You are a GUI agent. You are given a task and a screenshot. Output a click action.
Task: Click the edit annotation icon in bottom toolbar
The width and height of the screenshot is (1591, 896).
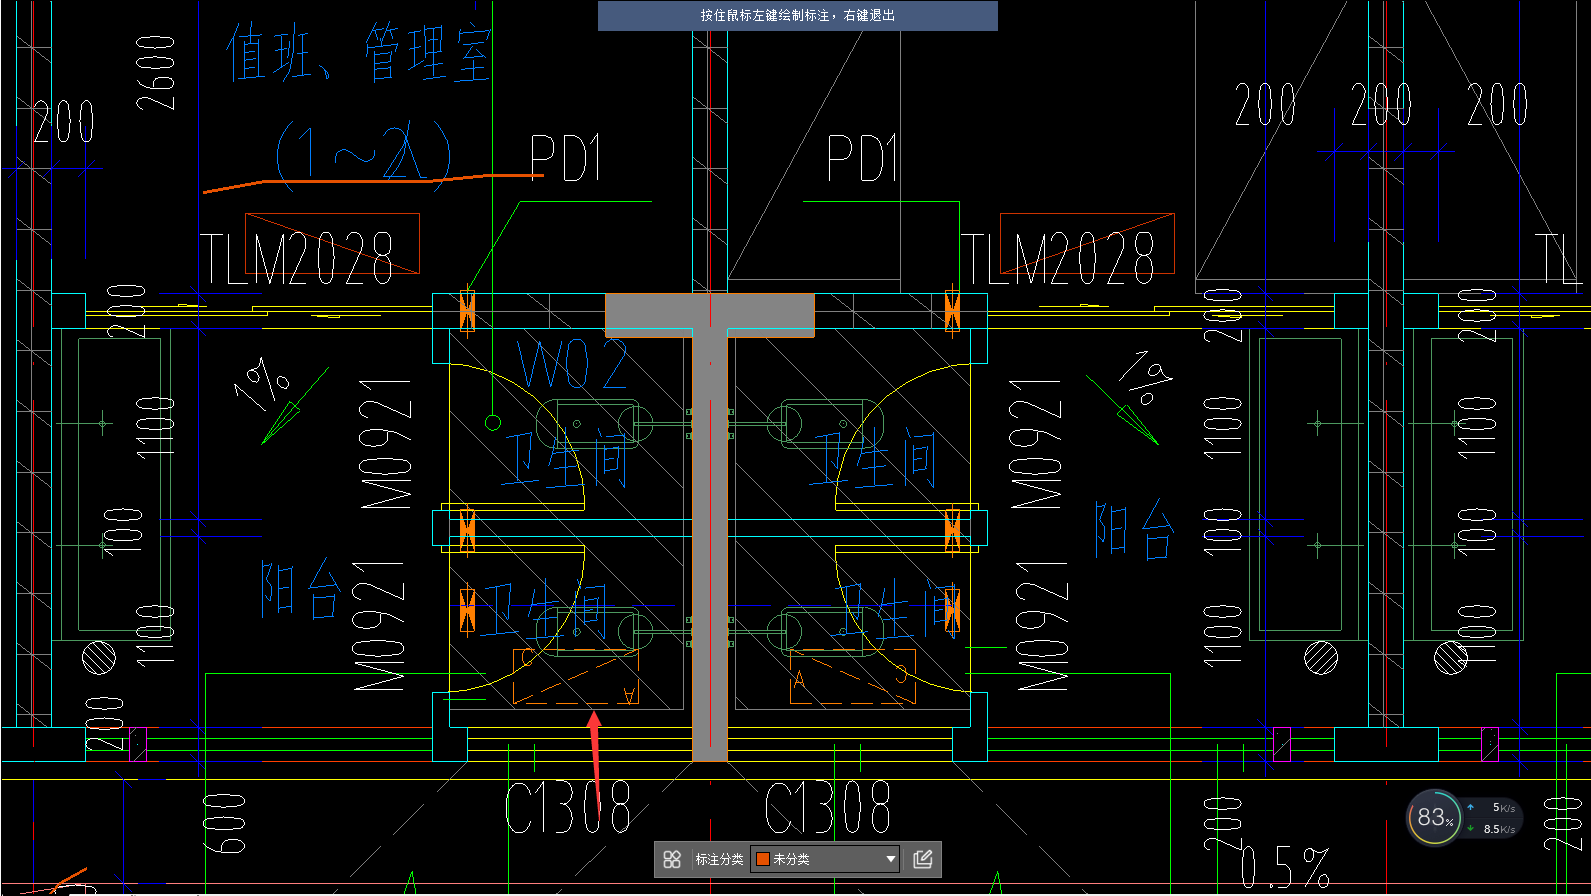[922, 859]
